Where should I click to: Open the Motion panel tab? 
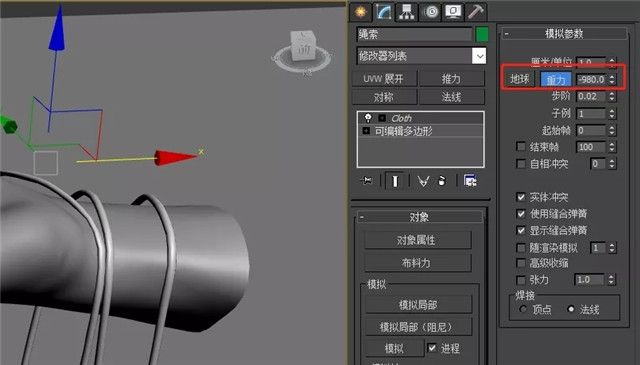coord(431,12)
